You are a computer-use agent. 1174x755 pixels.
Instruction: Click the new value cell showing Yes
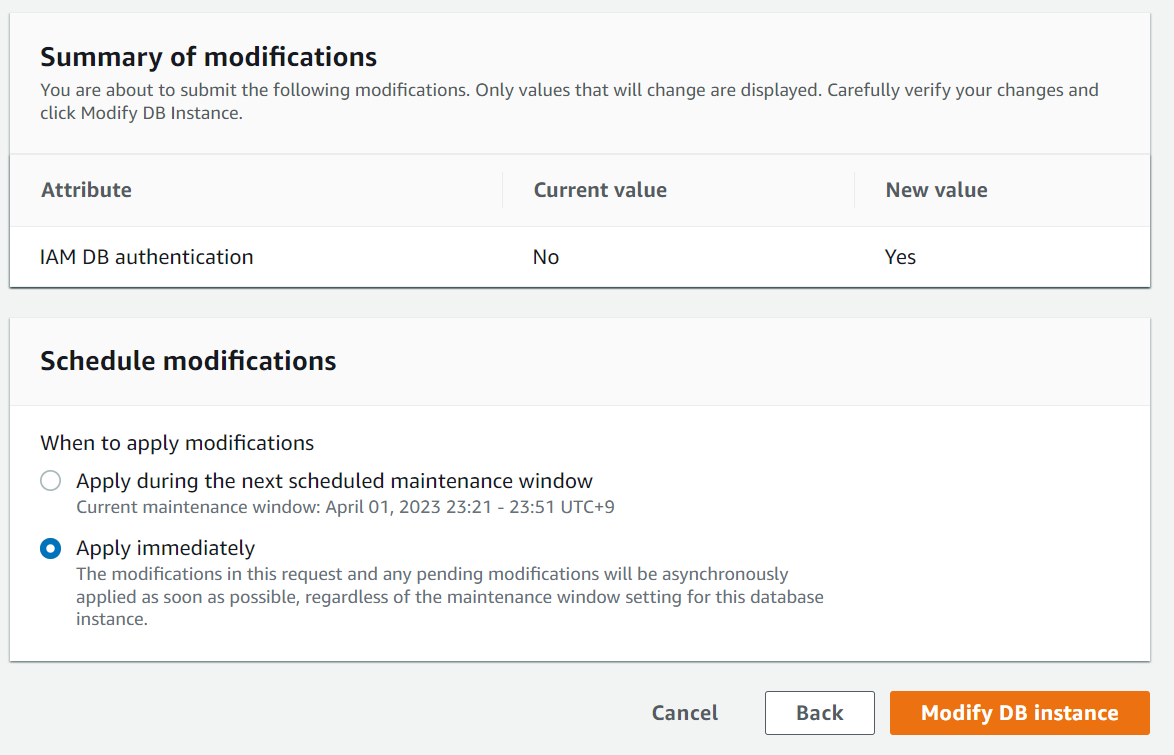pos(900,257)
